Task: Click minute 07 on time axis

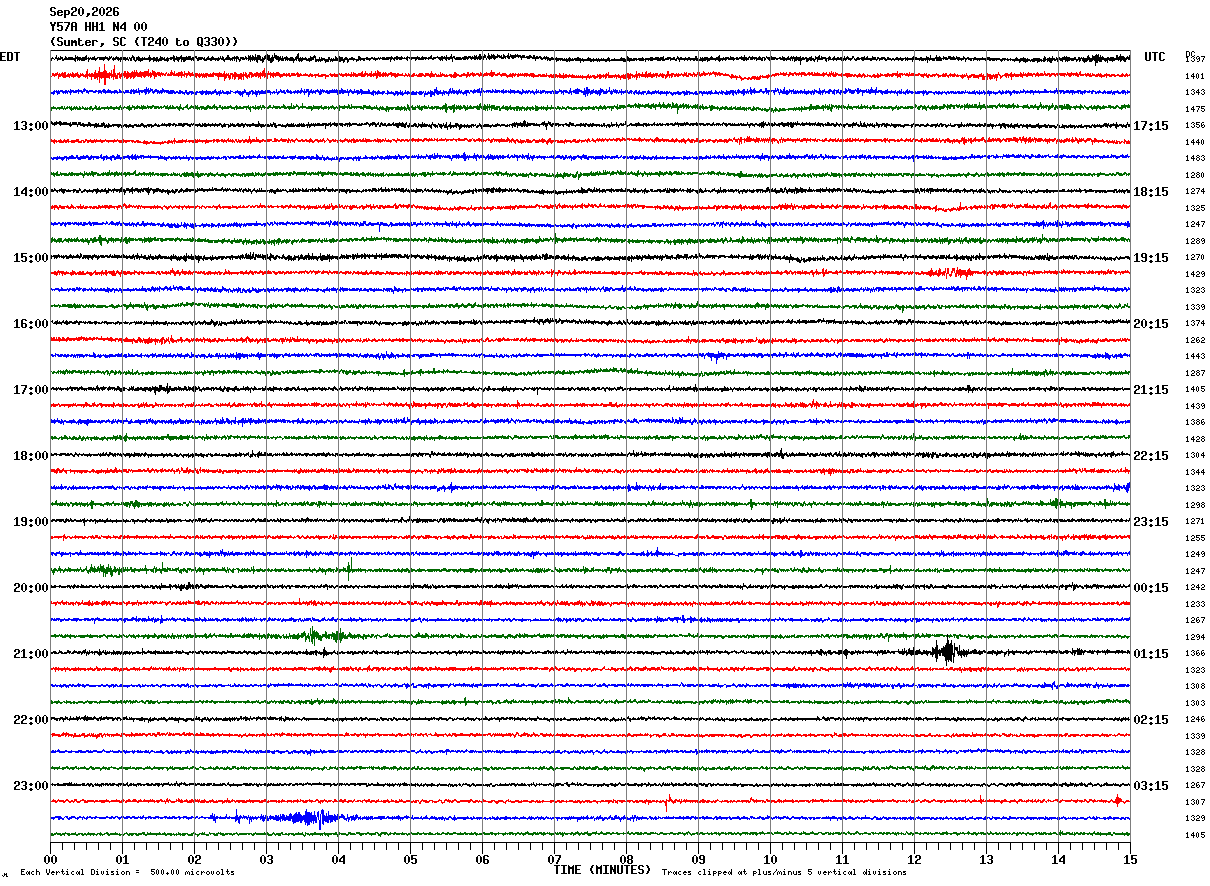Action: pyautogui.click(x=554, y=859)
